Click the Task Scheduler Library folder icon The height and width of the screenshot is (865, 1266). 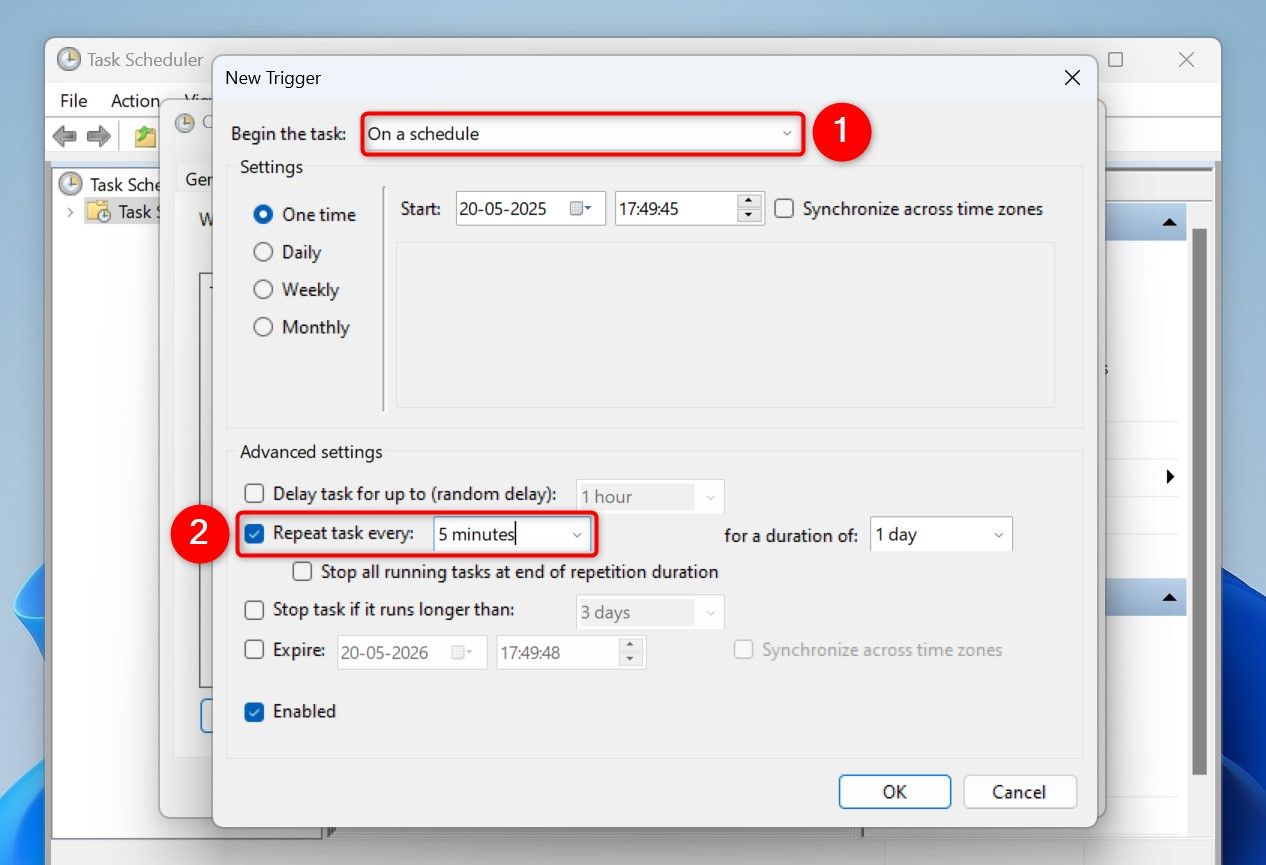pyautogui.click(x=98, y=211)
